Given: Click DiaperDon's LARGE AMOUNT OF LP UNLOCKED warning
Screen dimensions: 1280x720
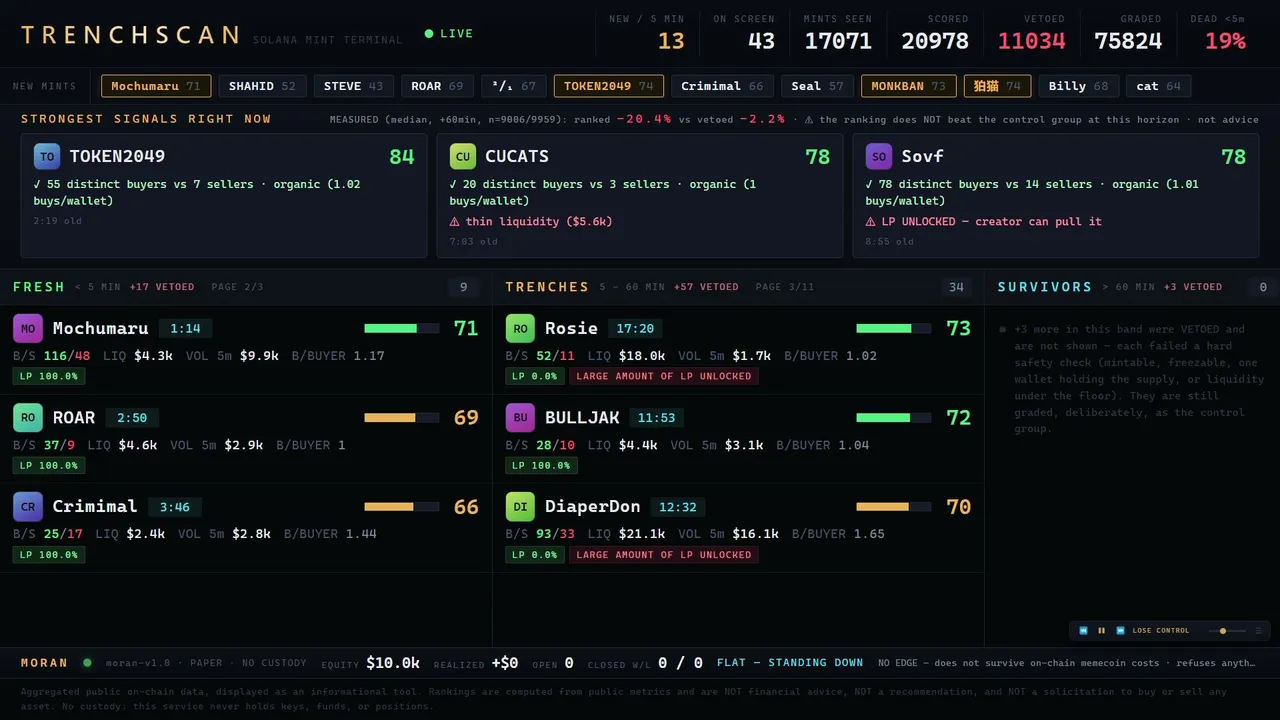Looking at the screenshot, I should pos(664,554).
